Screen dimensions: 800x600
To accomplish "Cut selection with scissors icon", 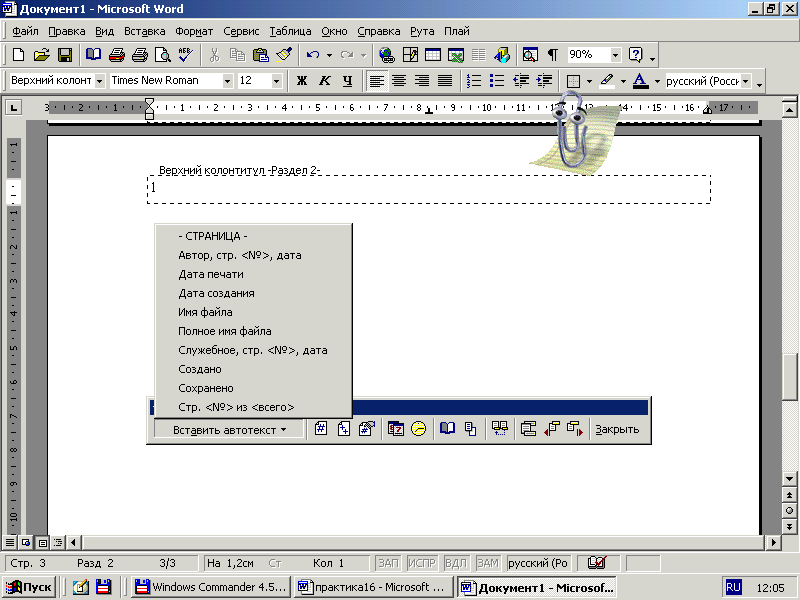I will (x=214, y=55).
